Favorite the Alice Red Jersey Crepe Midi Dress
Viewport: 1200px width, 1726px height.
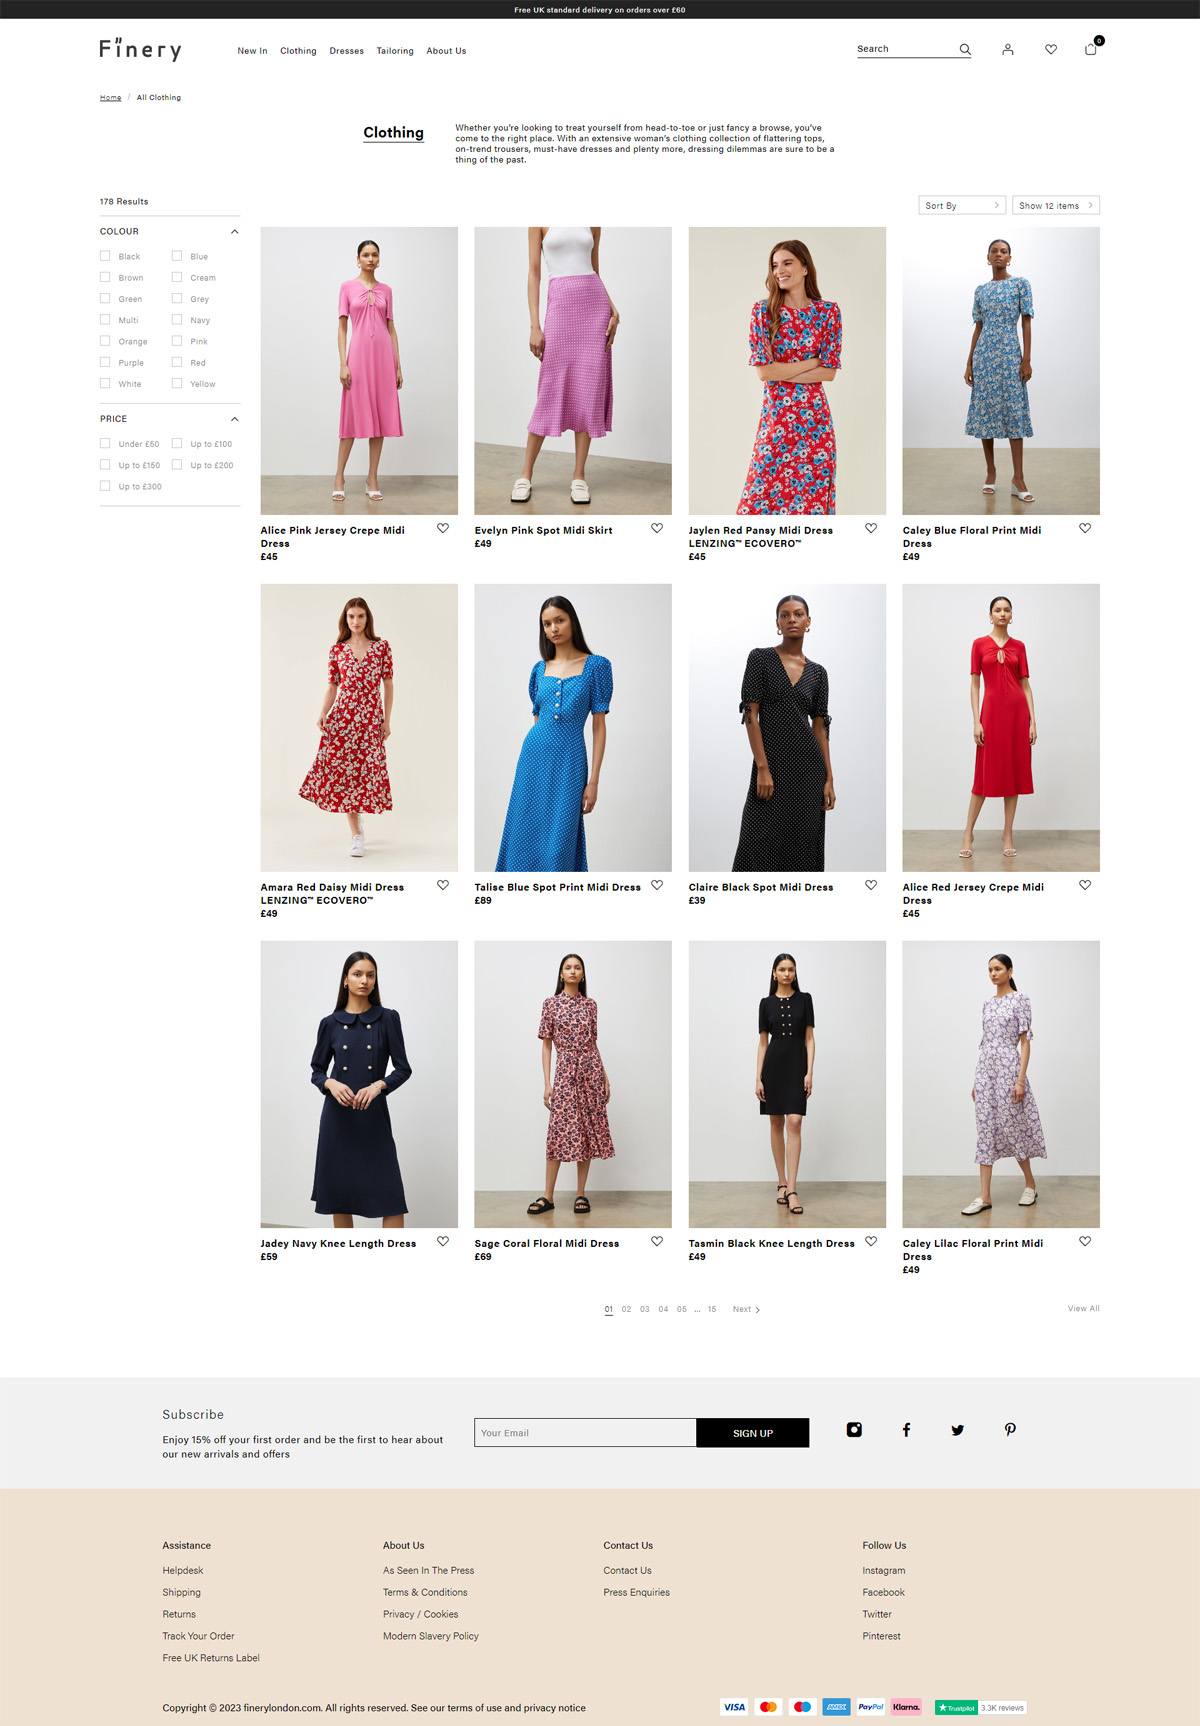point(1085,885)
